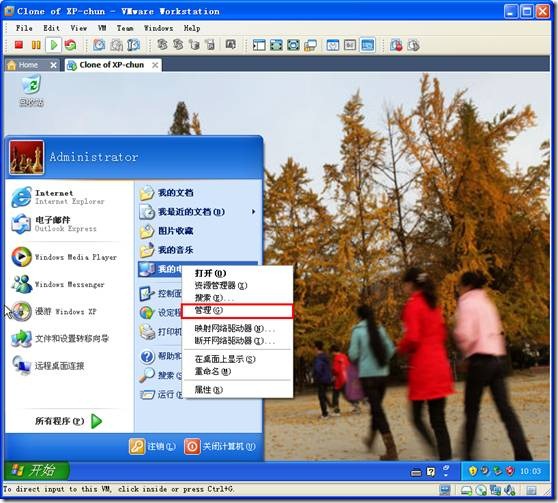
Task: Choose 打开(O) in the context menu
Action: coord(237,273)
